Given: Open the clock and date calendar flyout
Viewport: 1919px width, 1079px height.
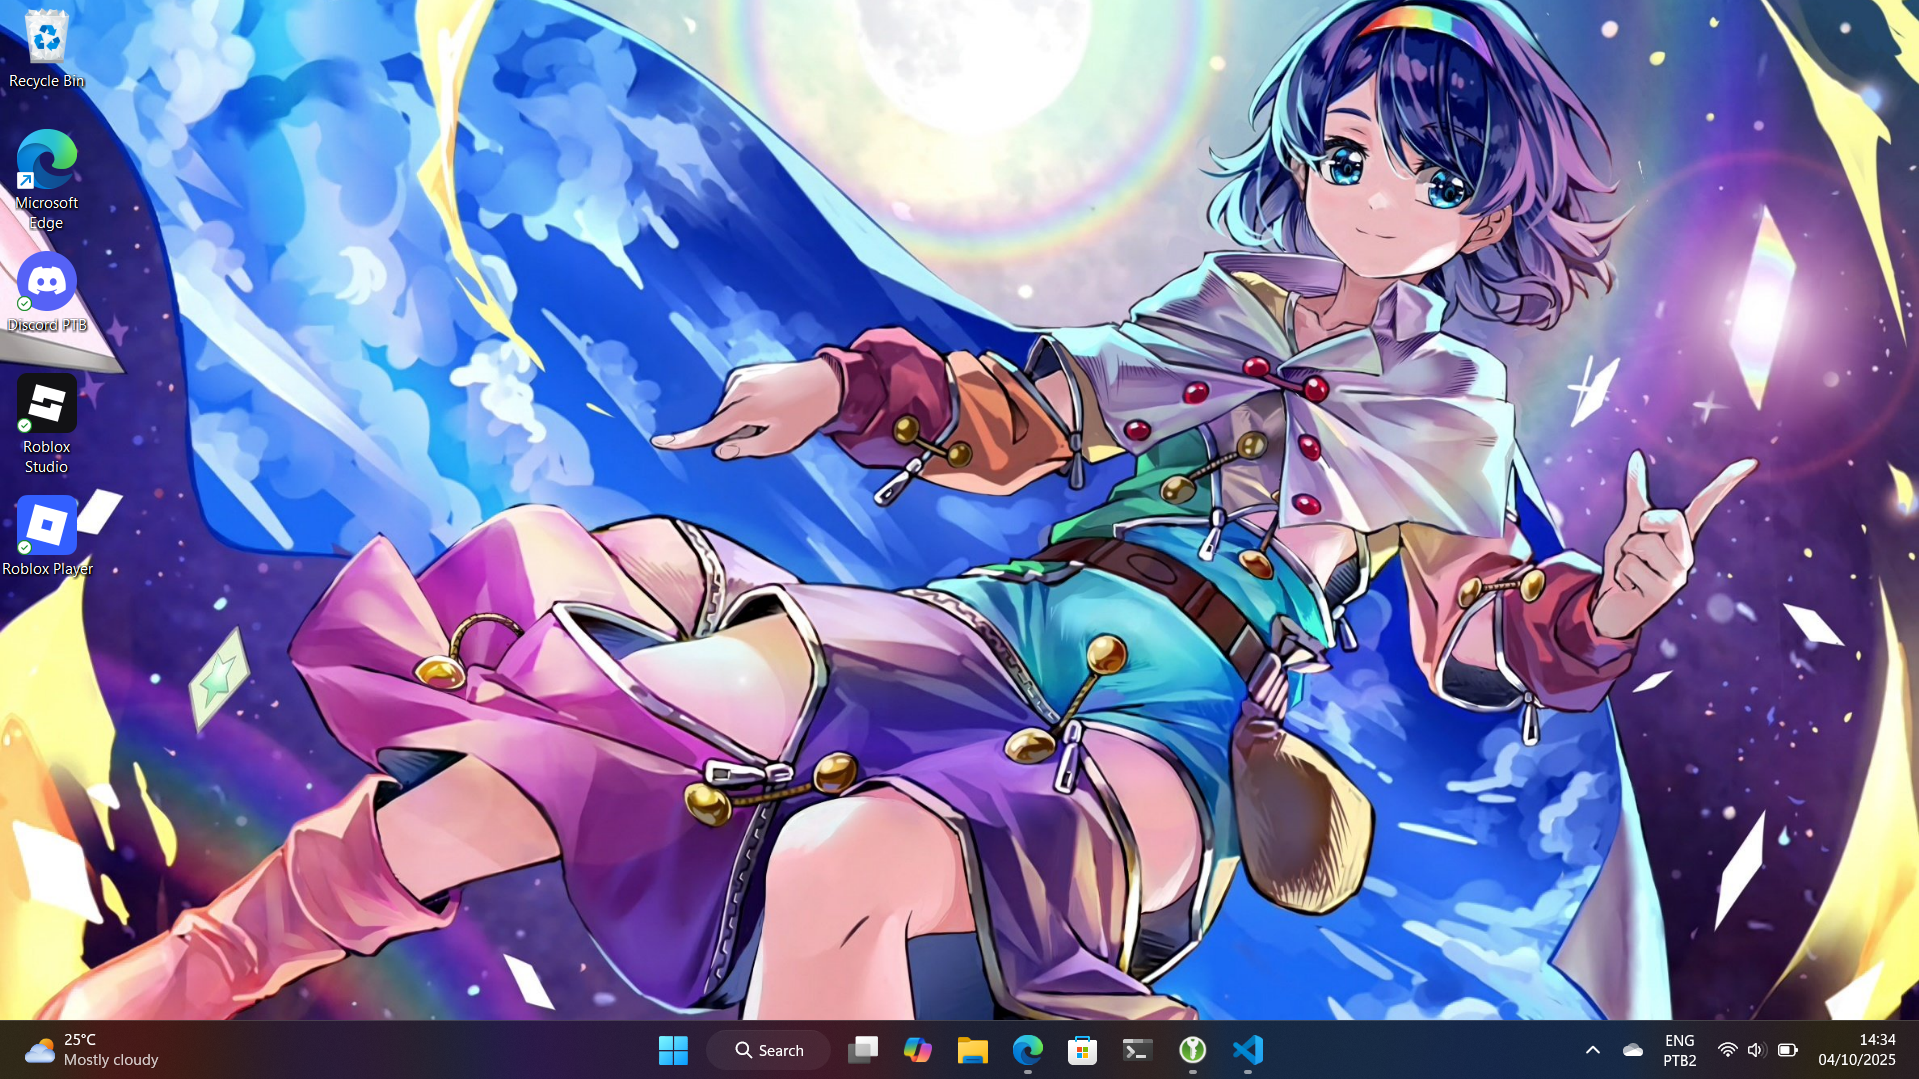Looking at the screenshot, I should 1856,1050.
